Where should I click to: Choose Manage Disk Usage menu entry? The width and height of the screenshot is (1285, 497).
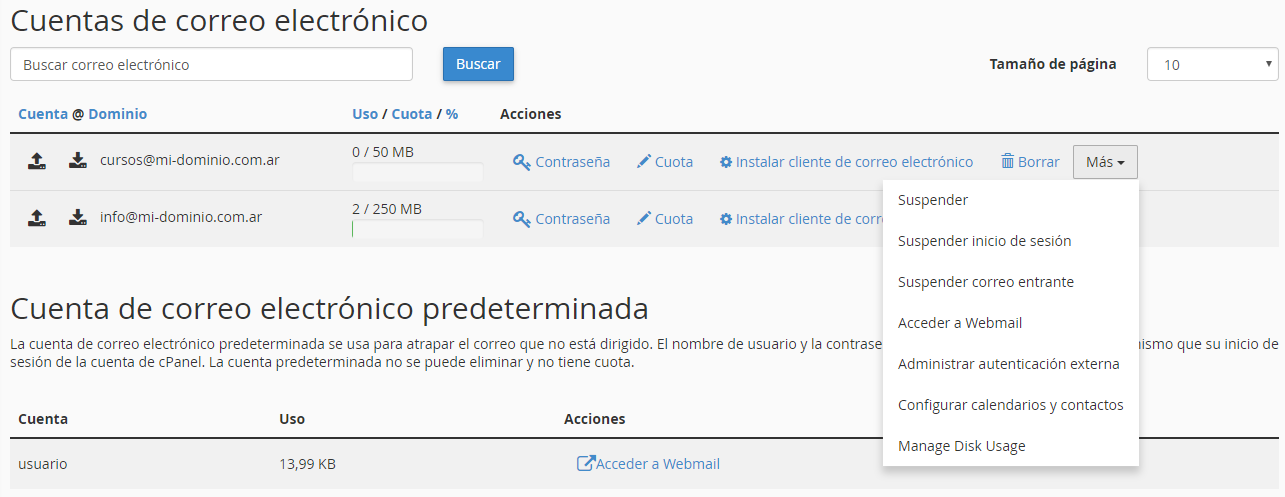961,446
